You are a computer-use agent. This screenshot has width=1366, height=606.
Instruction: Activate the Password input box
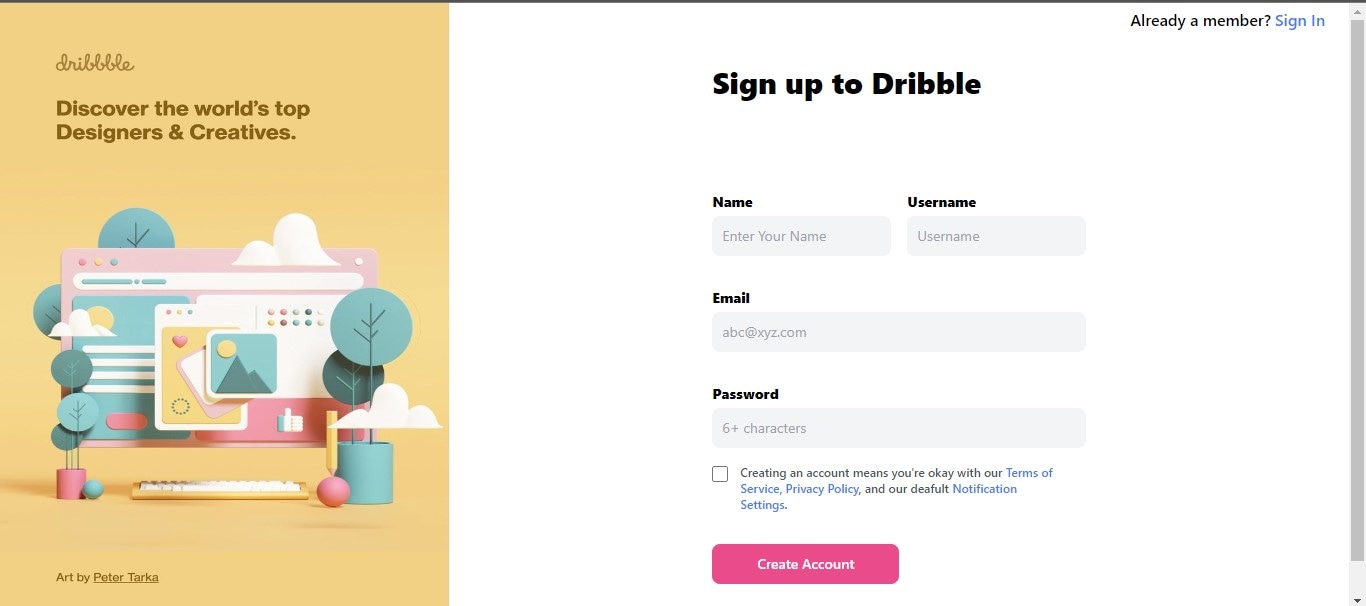click(899, 428)
